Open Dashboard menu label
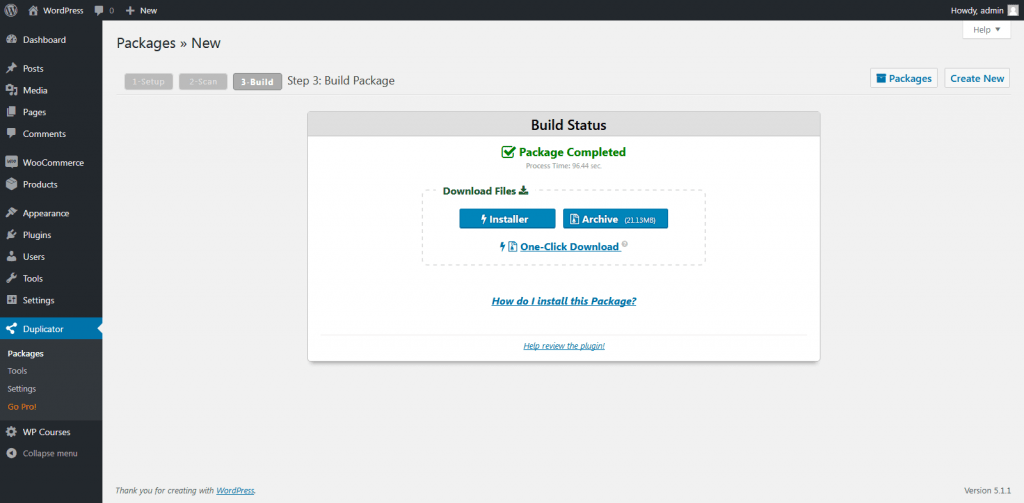 (44, 40)
